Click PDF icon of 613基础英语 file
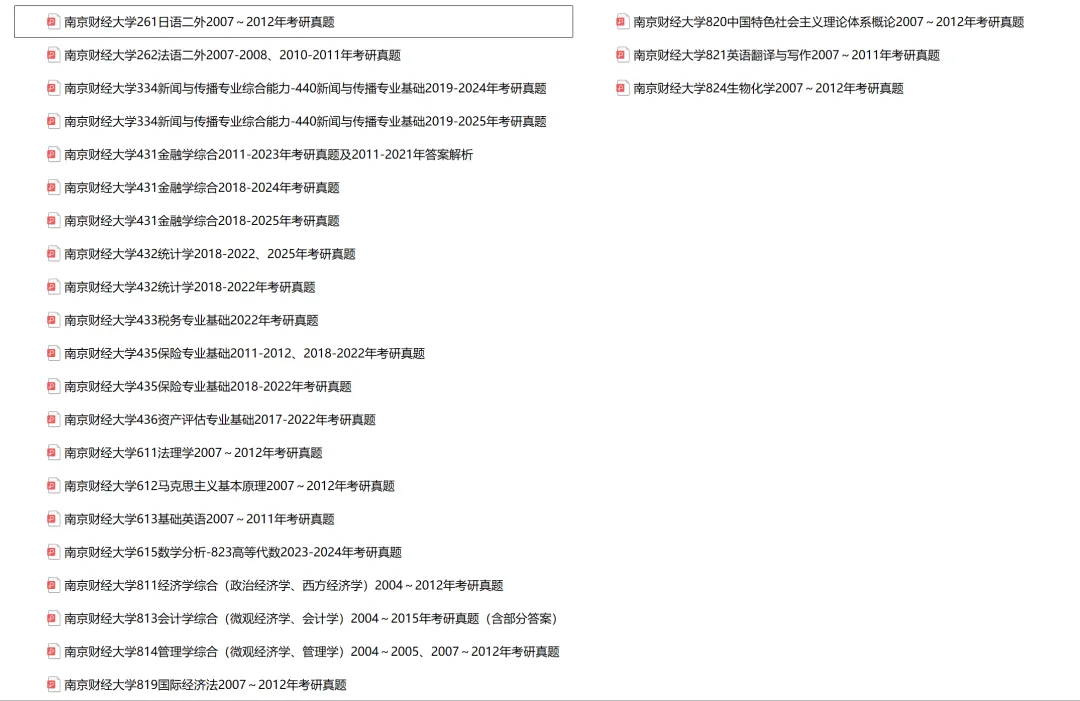The width and height of the screenshot is (1080, 701). click(x=53, y=519)
